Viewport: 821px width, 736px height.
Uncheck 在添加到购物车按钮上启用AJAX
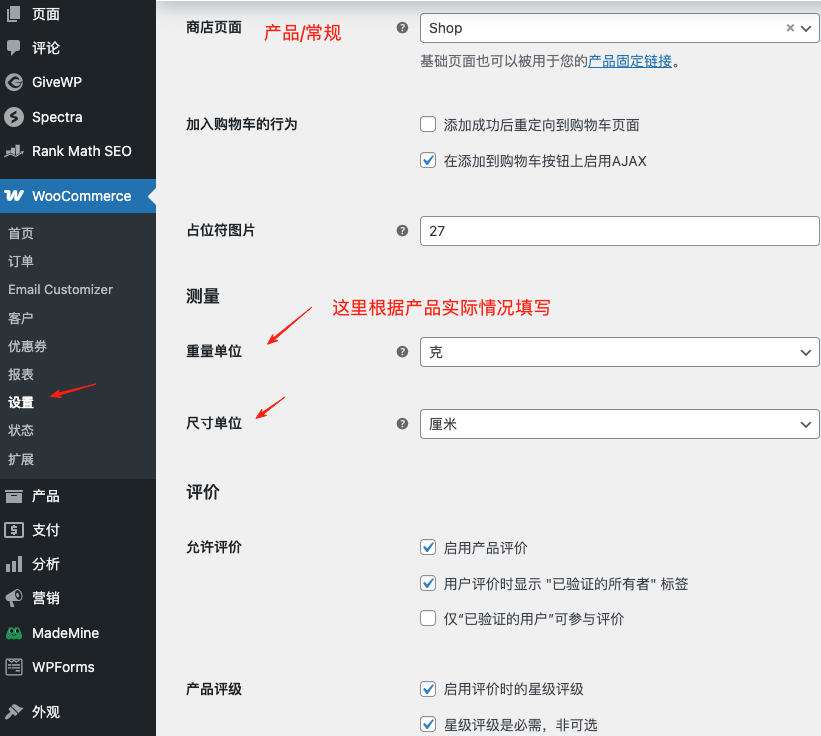point(428,160)
